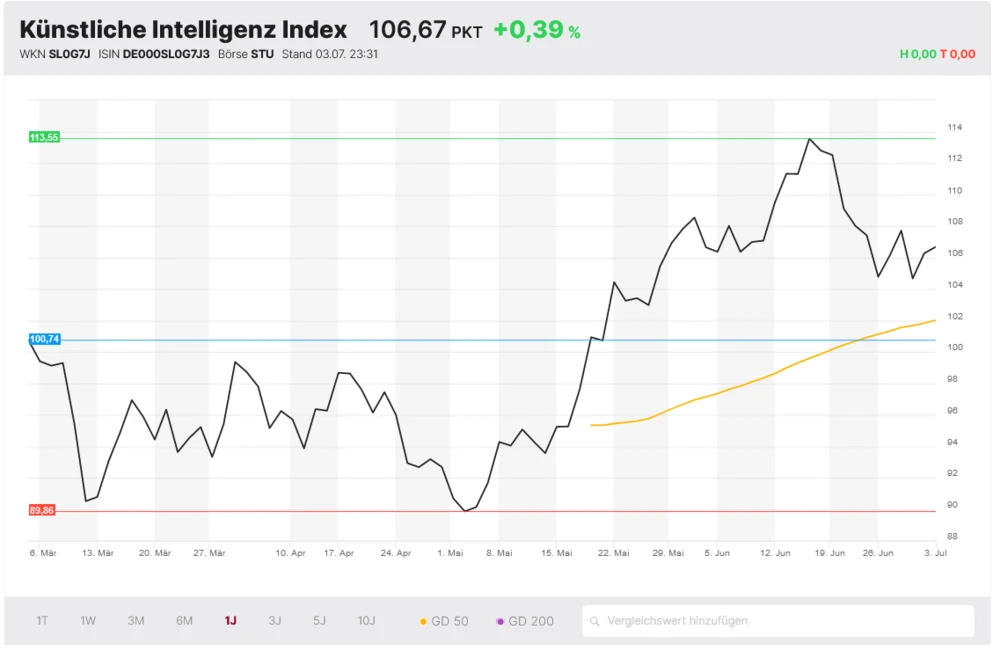
Task: Toggle the GD 200 moving average
Action: pos(525,621)
